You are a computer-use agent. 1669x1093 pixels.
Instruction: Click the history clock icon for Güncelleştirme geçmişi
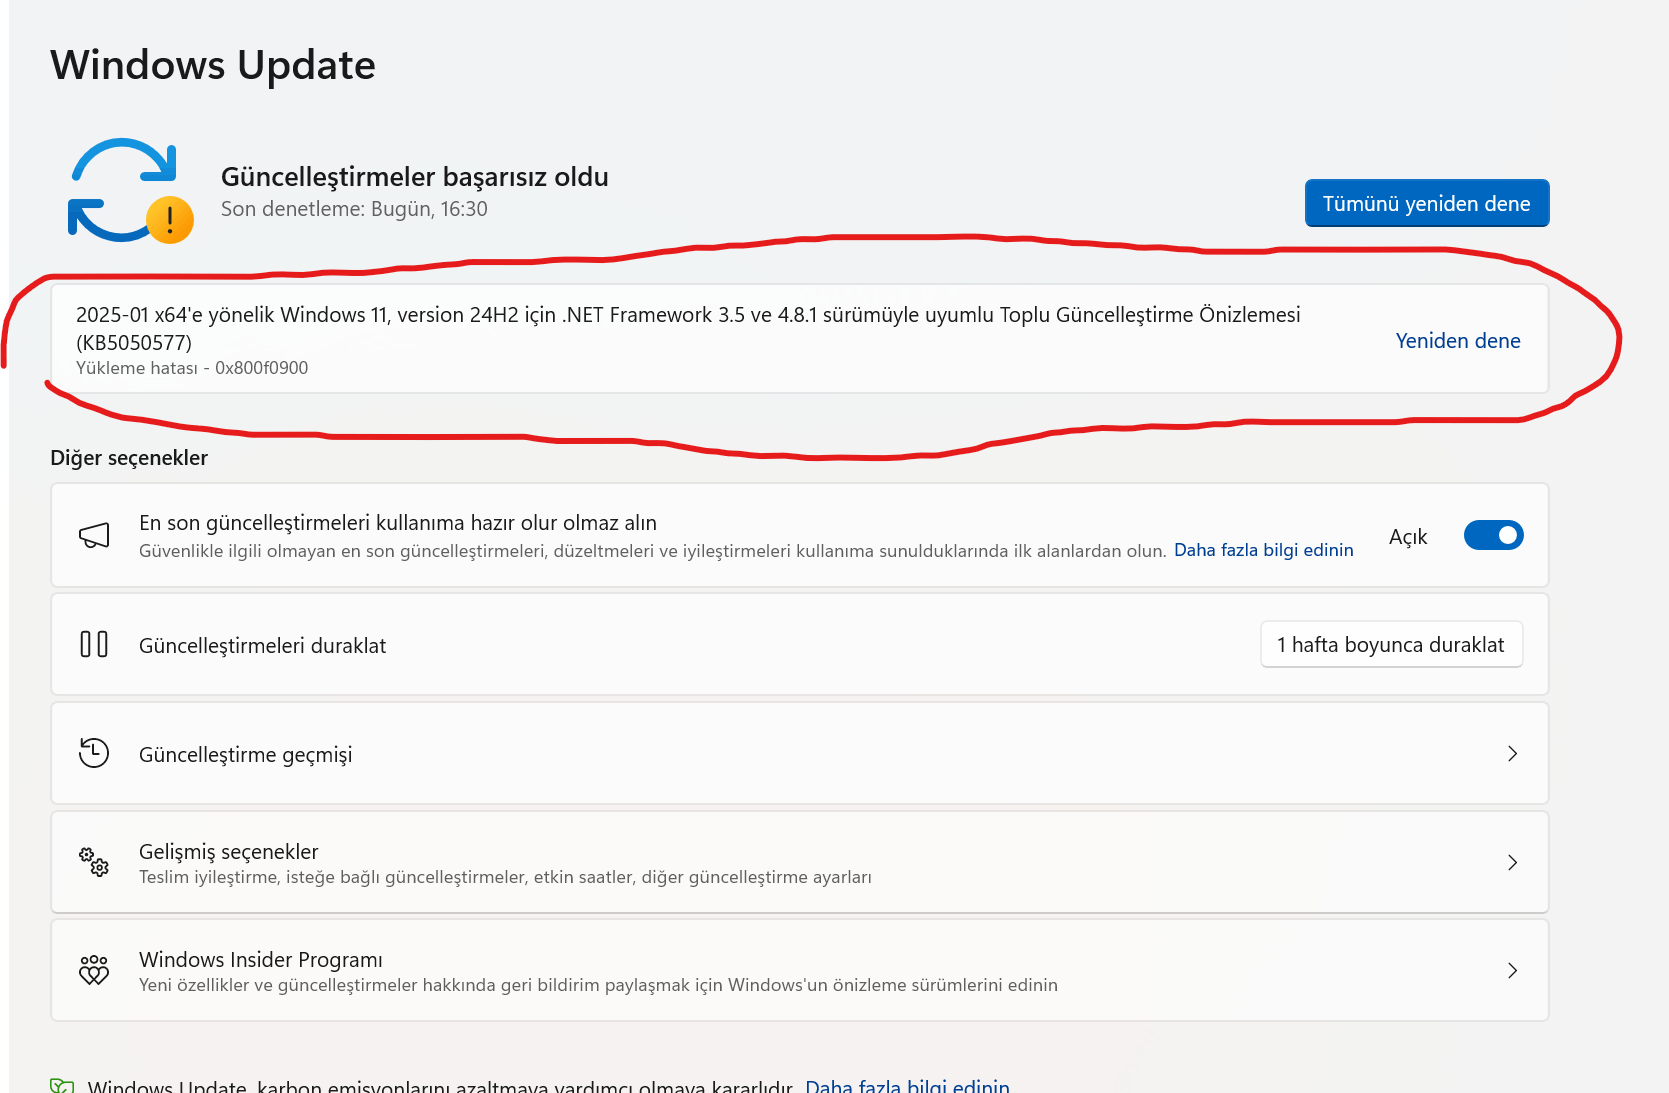94,752
